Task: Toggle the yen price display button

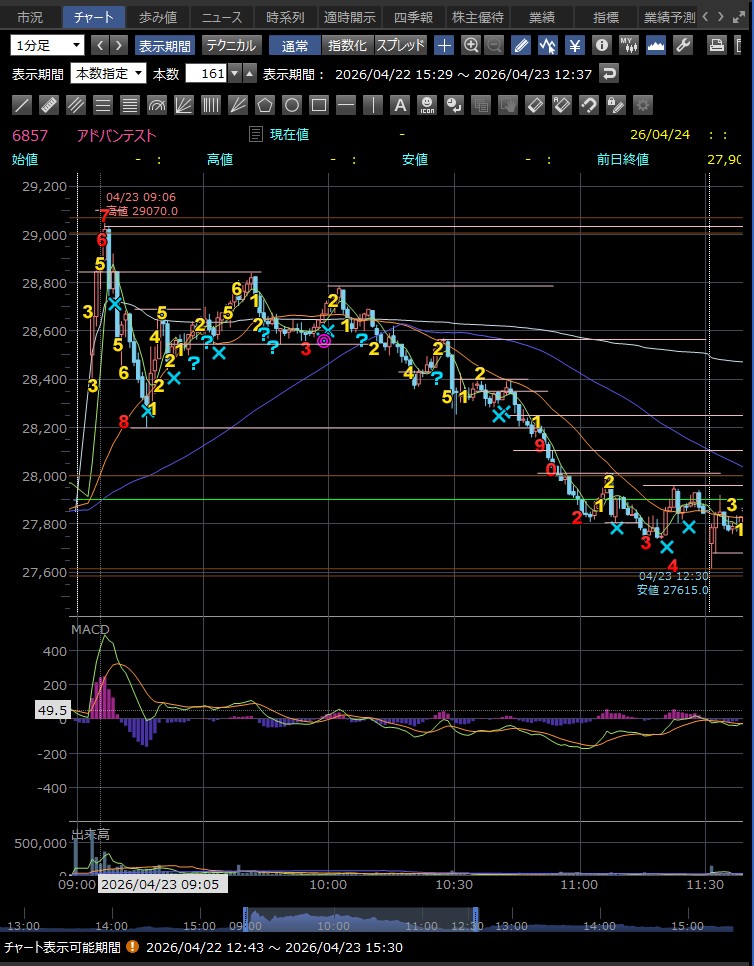Action: click(x=575, y=45)
